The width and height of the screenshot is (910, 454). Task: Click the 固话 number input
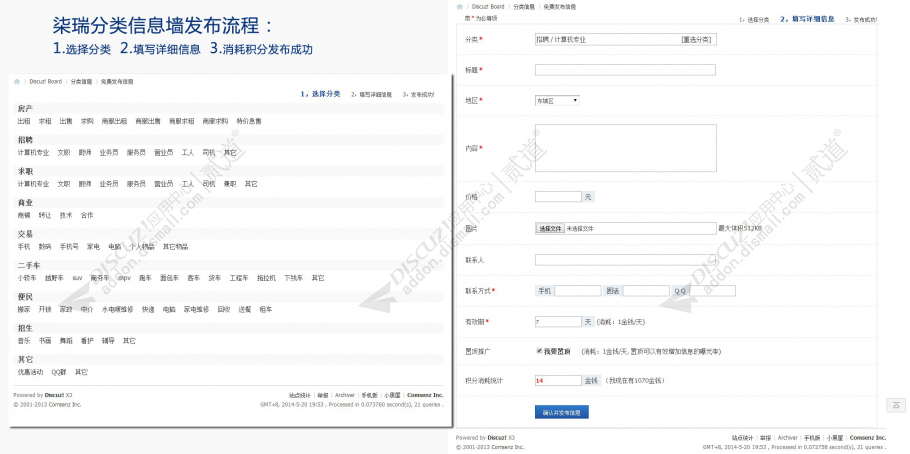coord(646,290)
